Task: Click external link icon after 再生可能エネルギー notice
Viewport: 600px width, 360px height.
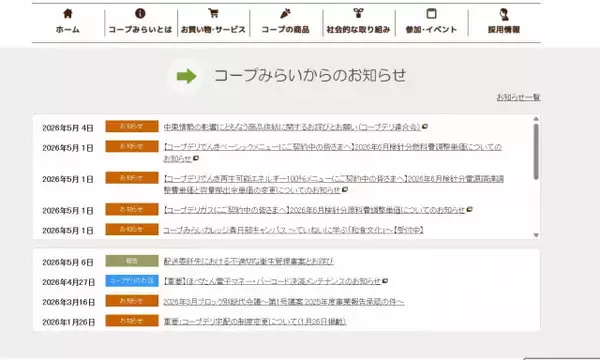Action: point(345,189)
